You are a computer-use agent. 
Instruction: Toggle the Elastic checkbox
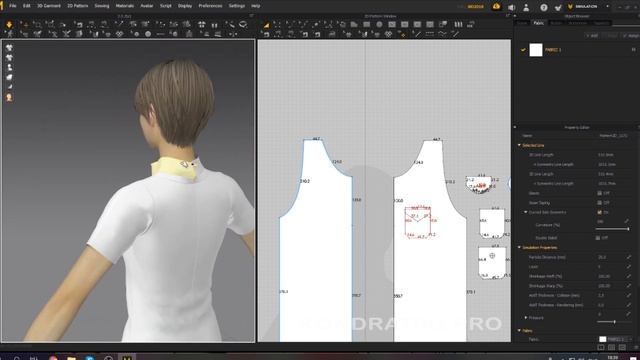click(x=599, y=193)
